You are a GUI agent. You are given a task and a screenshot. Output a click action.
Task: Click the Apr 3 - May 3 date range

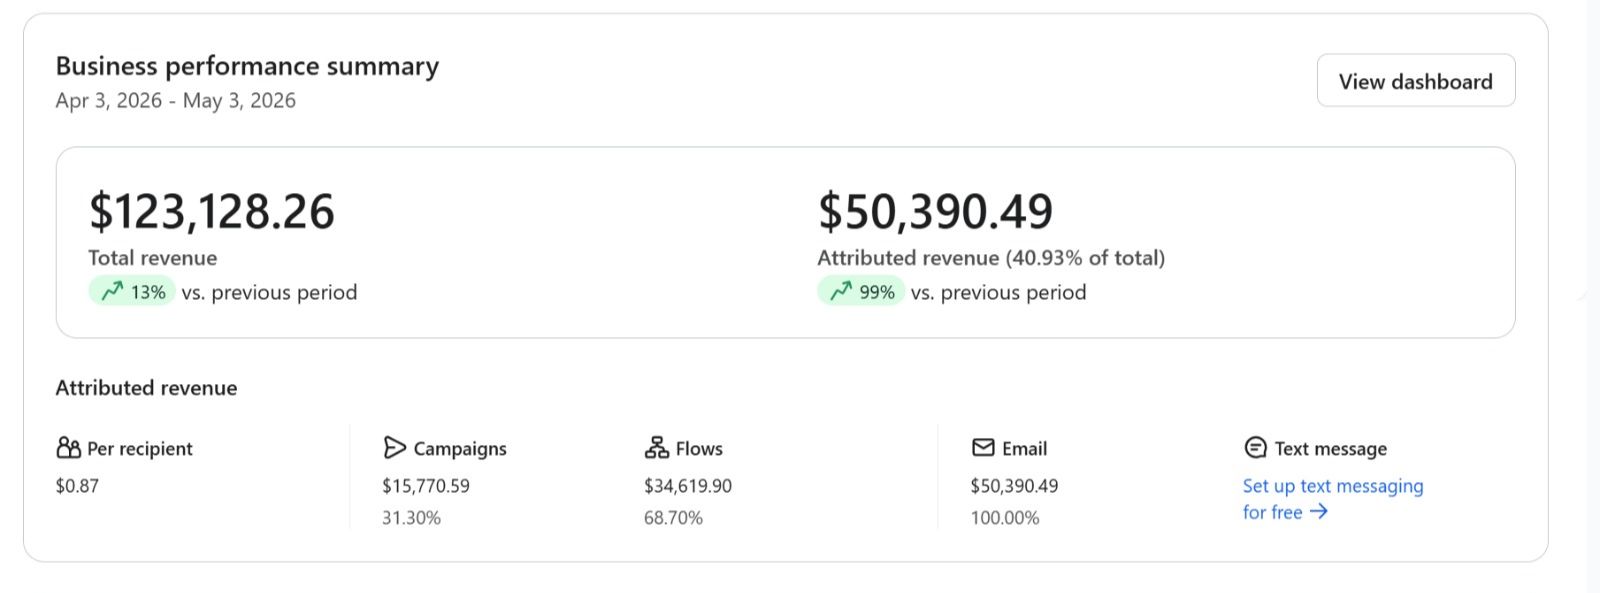click(x=176, y=100)
